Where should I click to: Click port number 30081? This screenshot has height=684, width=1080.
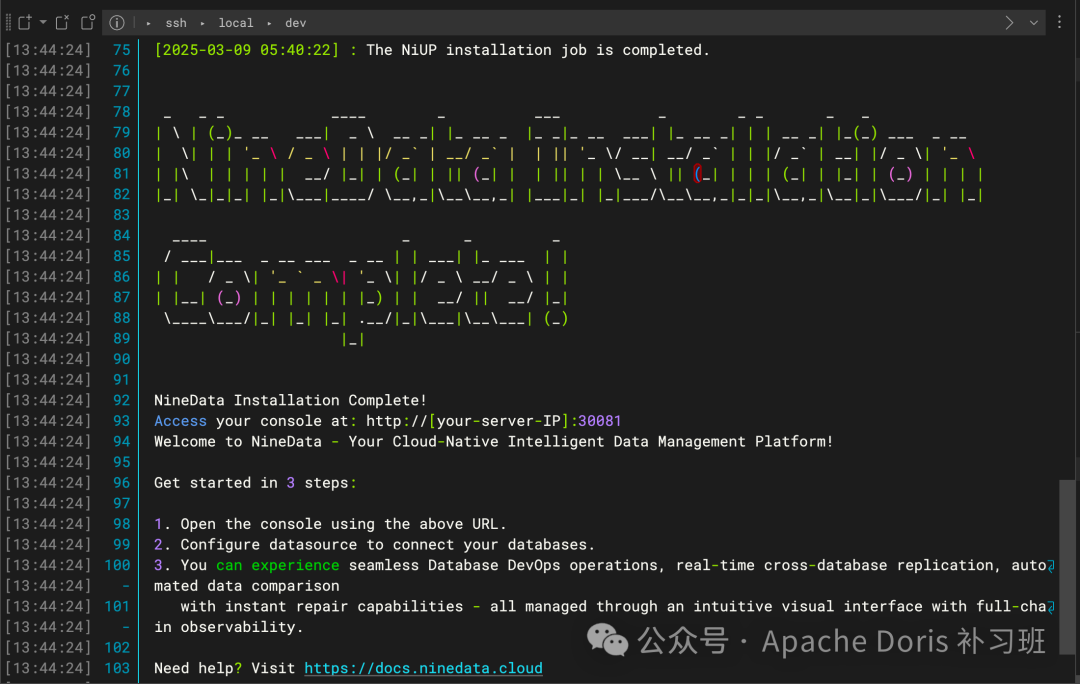click(599, 421)
